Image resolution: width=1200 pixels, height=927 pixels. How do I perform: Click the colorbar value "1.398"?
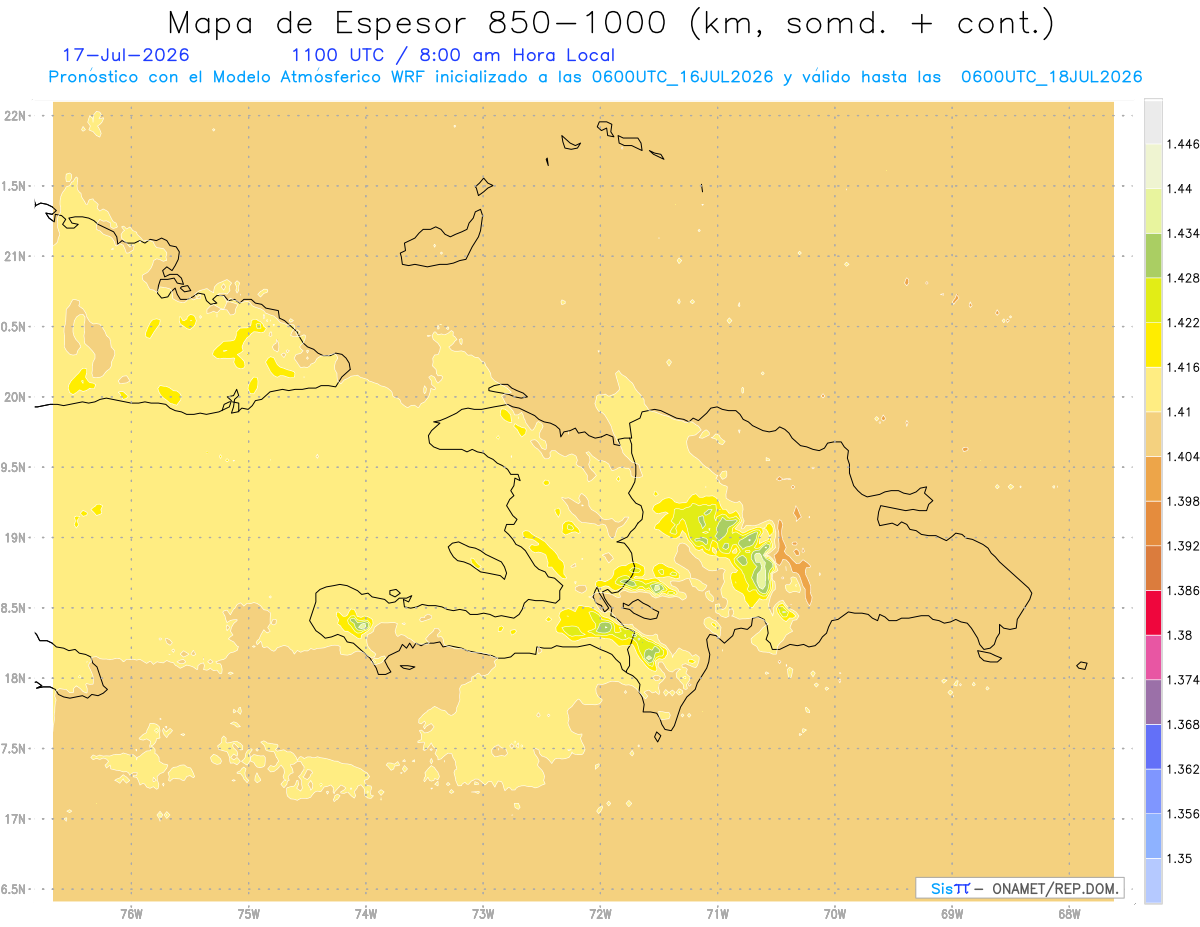pyautogui.click(x=1183, y=501)
